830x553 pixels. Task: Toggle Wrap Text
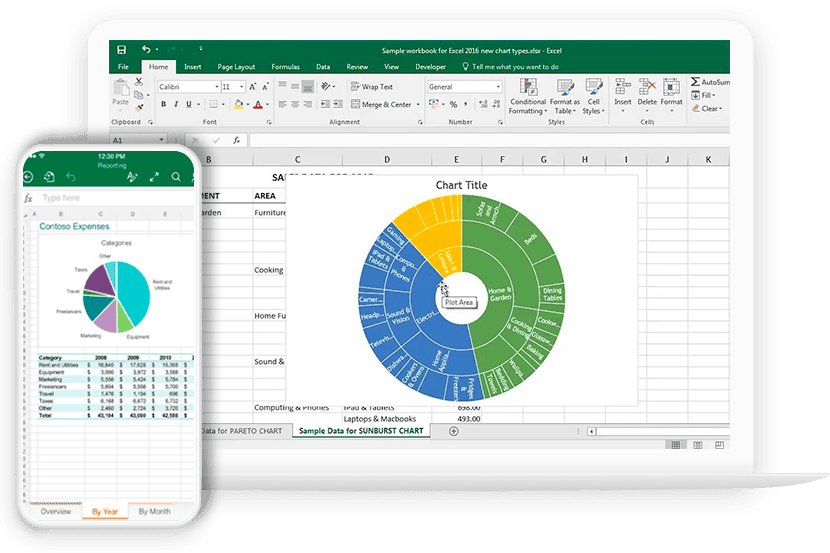[x=372, y=87]
